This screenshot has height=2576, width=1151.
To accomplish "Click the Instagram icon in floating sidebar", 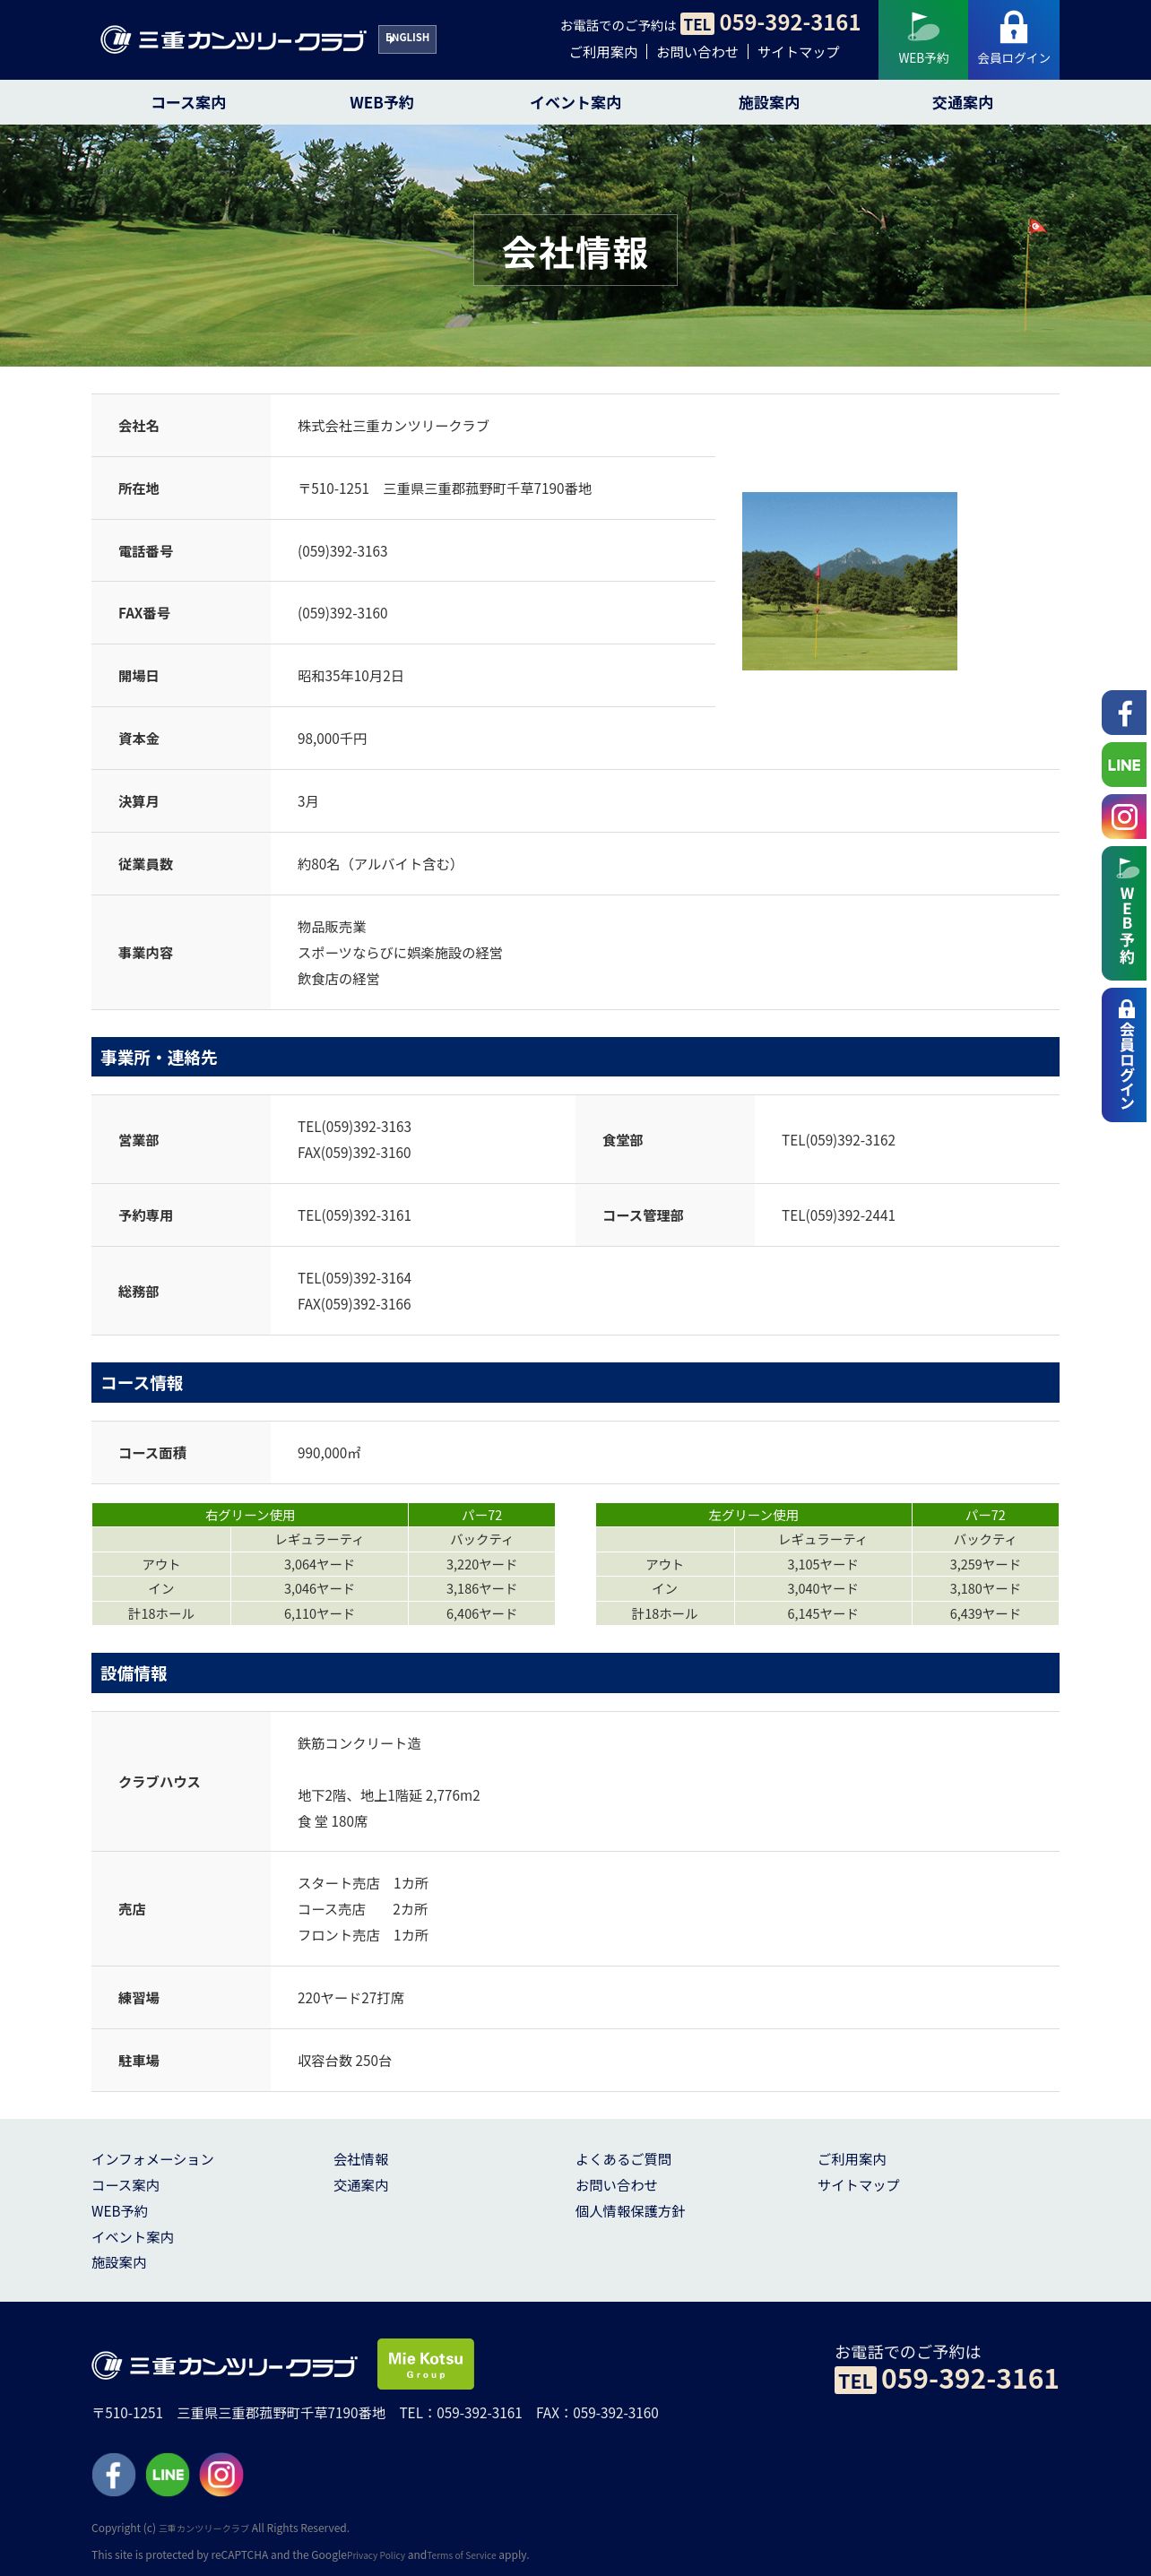I will (x=1124, y=817).
